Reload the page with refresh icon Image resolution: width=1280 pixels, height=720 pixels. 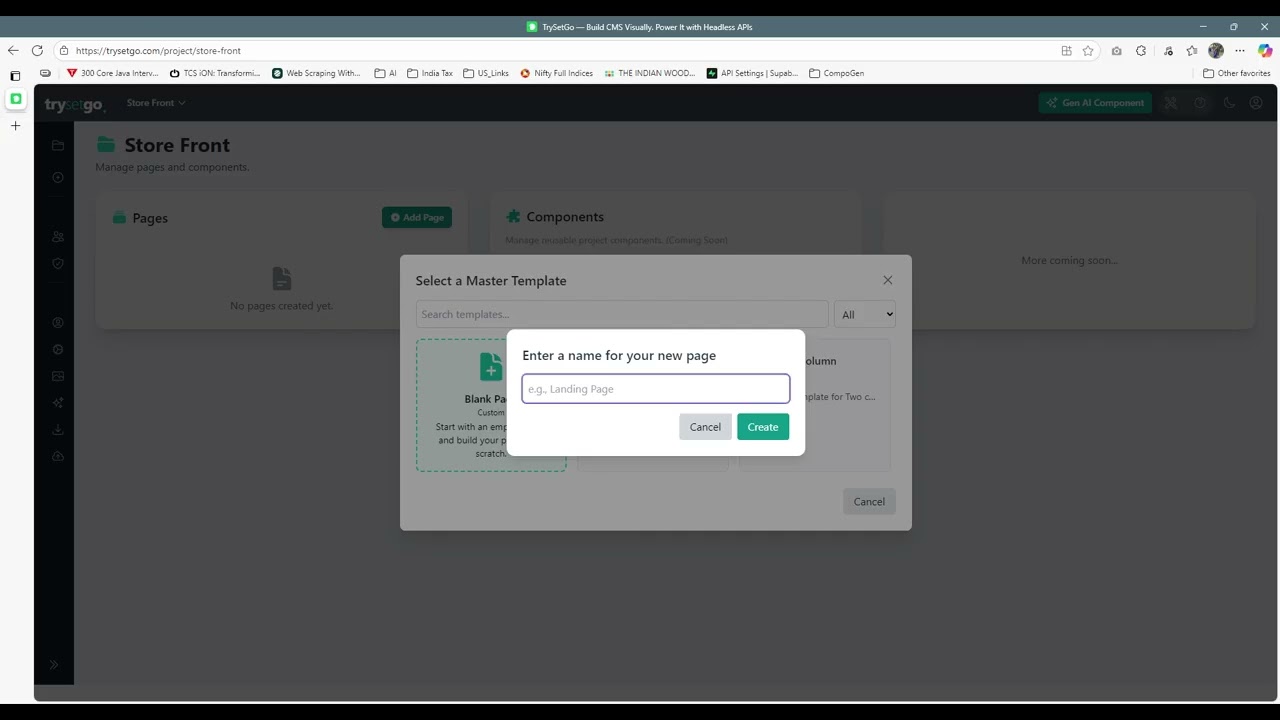tap(37, 50)
